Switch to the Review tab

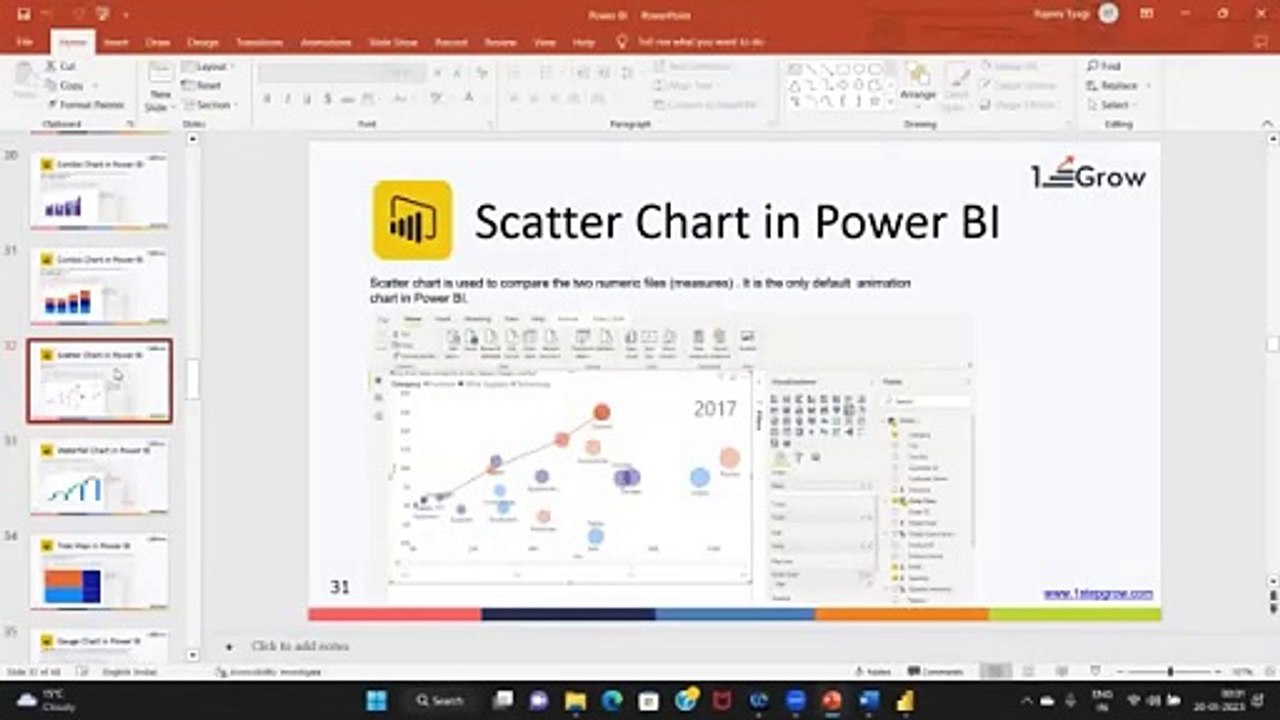[500, 43]
